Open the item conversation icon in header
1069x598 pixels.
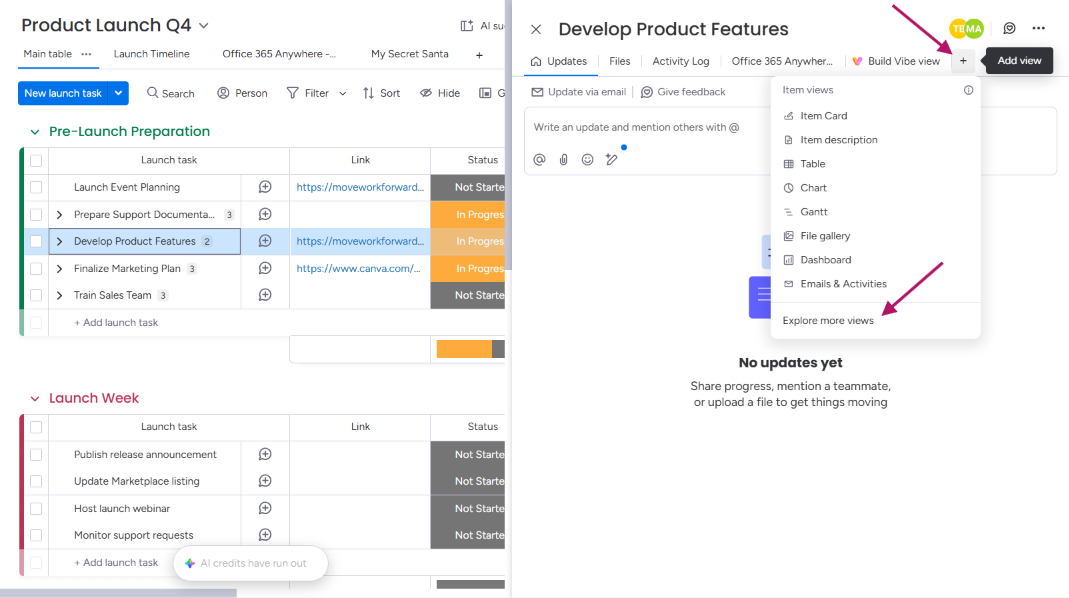(1010, 29)
